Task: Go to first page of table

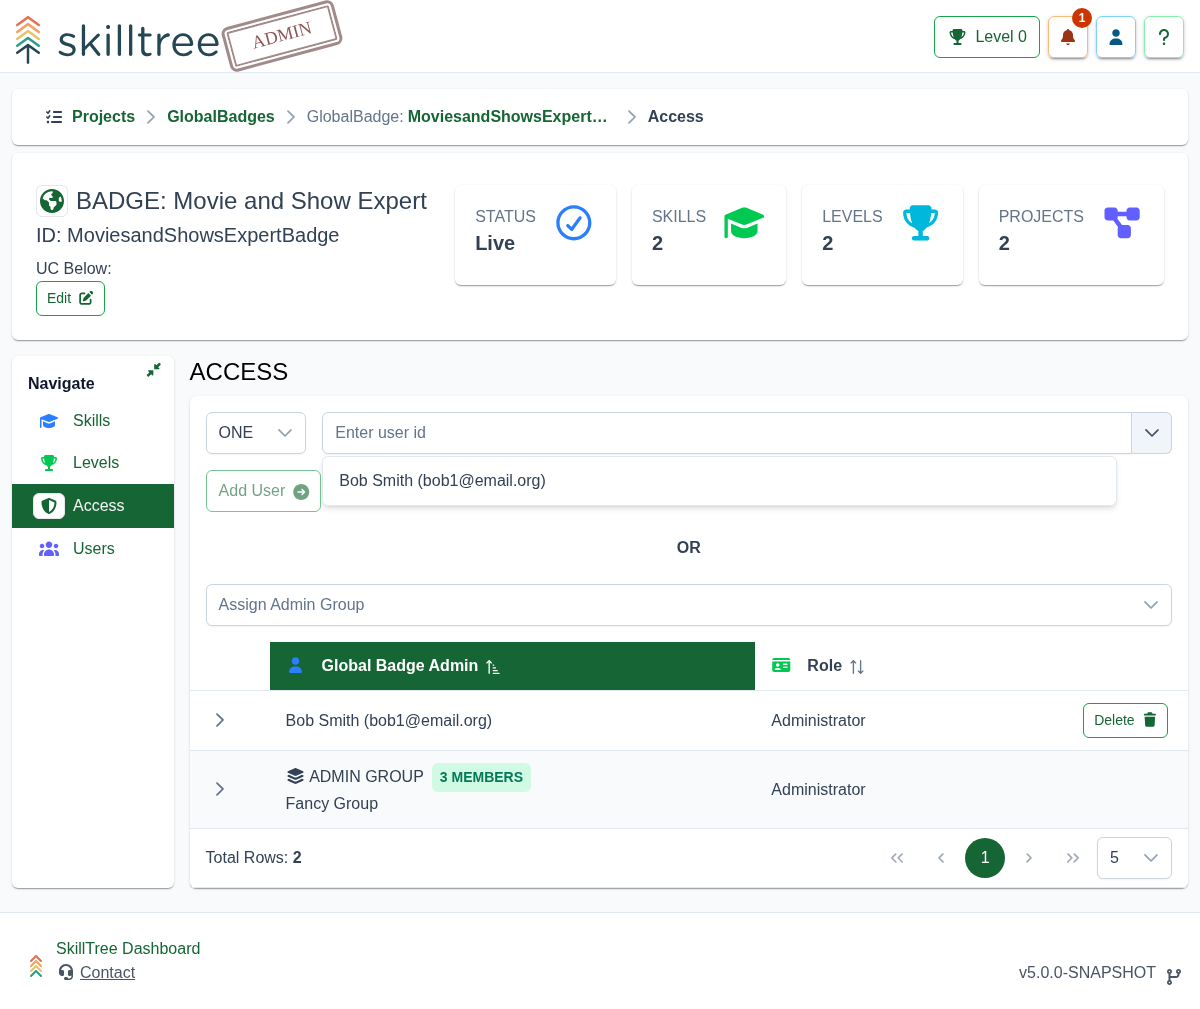Action: (x=897, y=858)
